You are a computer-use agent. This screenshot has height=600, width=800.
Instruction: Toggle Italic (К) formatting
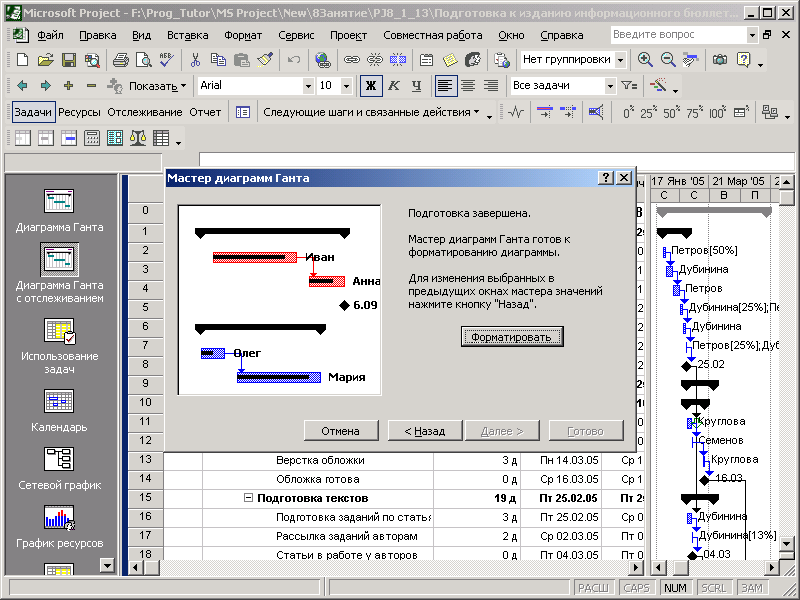[x=393, y=86]
